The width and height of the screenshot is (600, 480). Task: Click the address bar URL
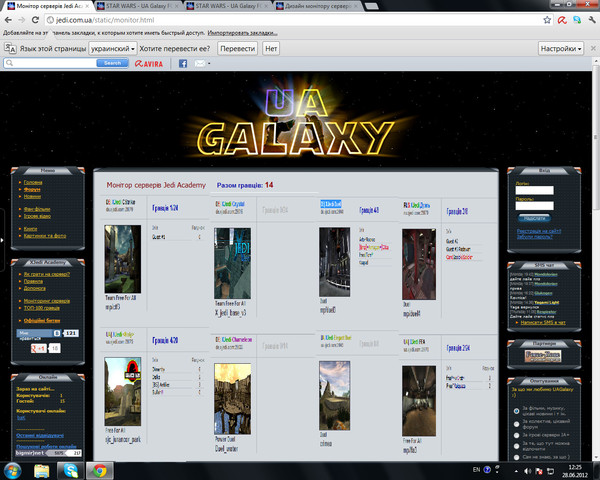click(105, 20)
